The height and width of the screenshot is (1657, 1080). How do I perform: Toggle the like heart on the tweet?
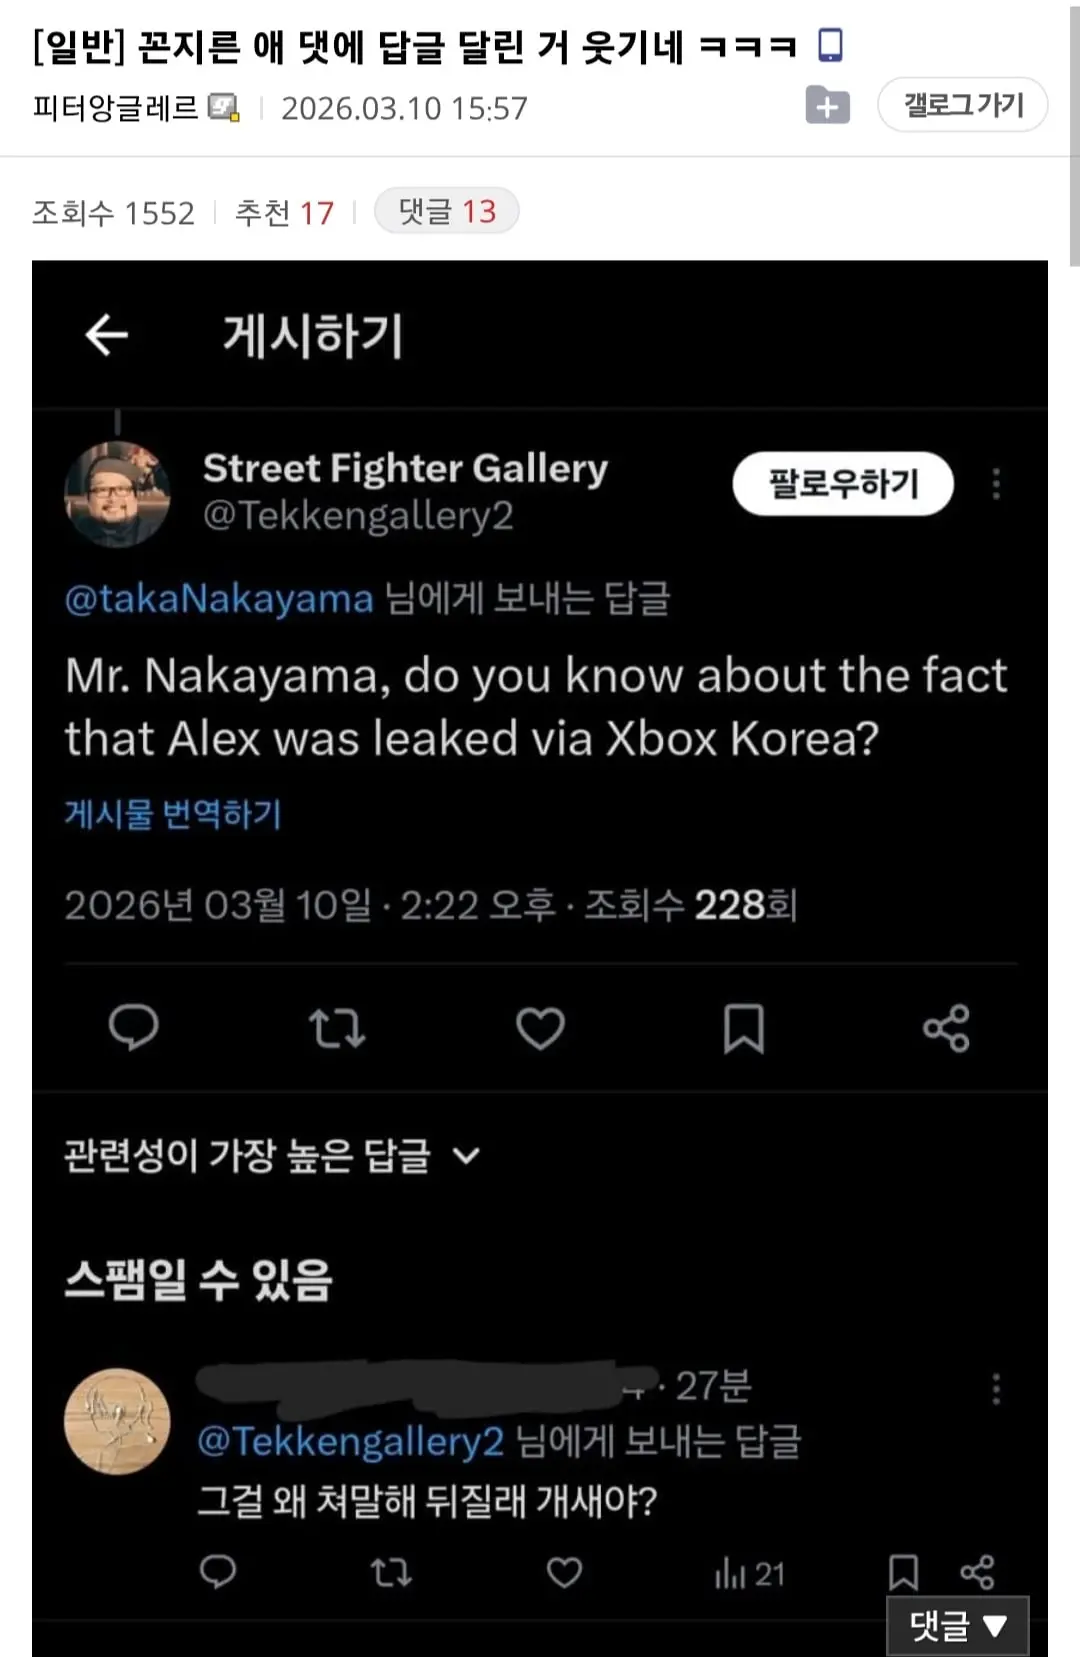point(541,1028)
